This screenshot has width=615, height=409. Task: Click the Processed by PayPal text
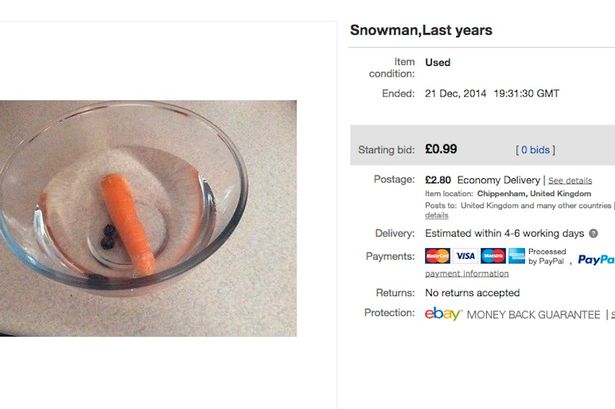click(x=547, y=256)
